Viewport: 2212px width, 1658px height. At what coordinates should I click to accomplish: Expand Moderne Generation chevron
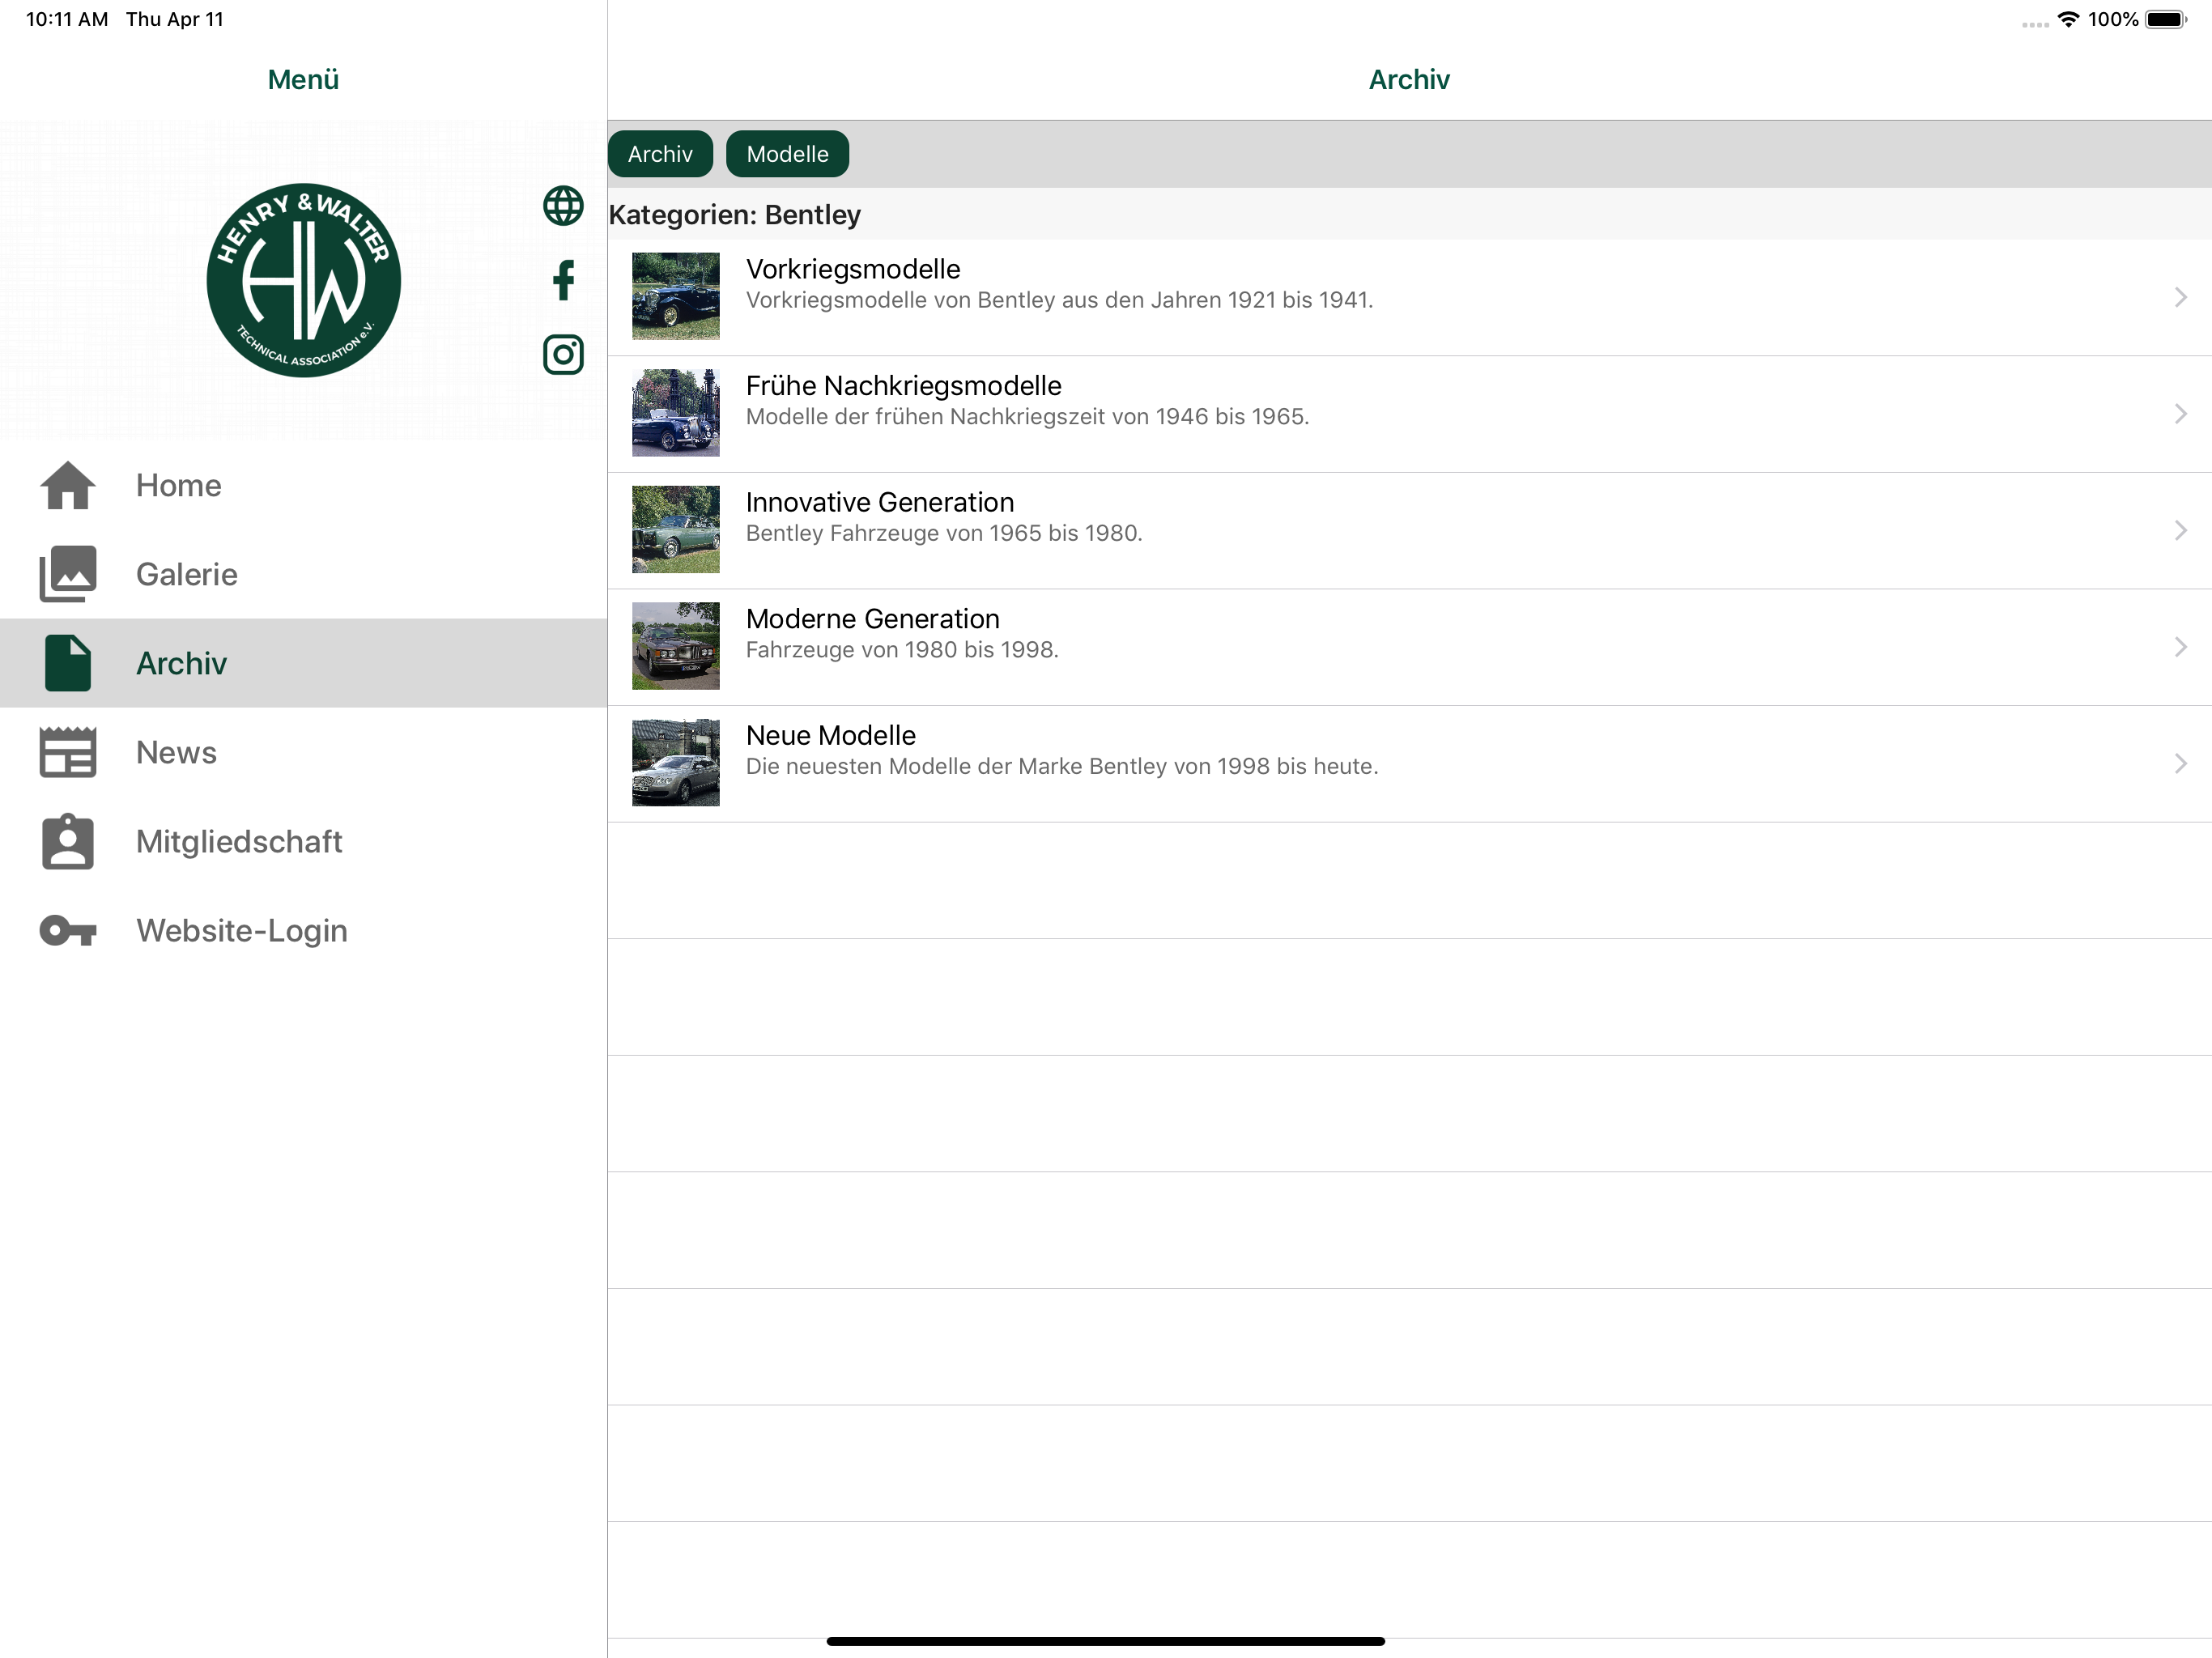coord(2180,647)
